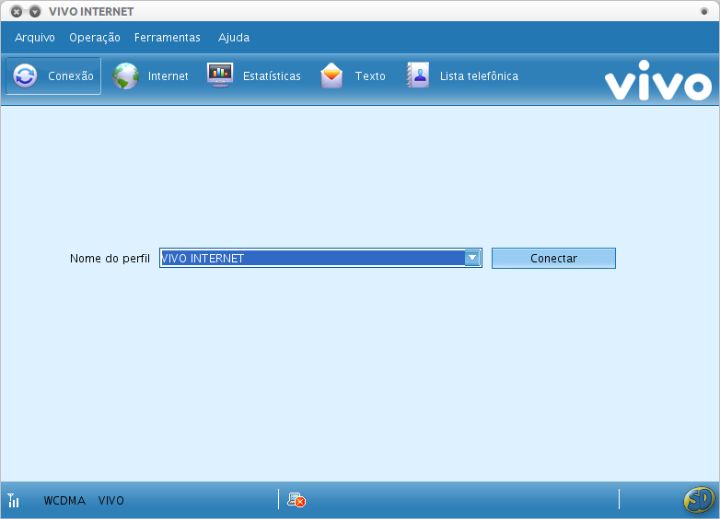This screenshot has height=519, width=720.
Task: Switch to the Estatísticas tab label
Action: click(x=272, y=76)
